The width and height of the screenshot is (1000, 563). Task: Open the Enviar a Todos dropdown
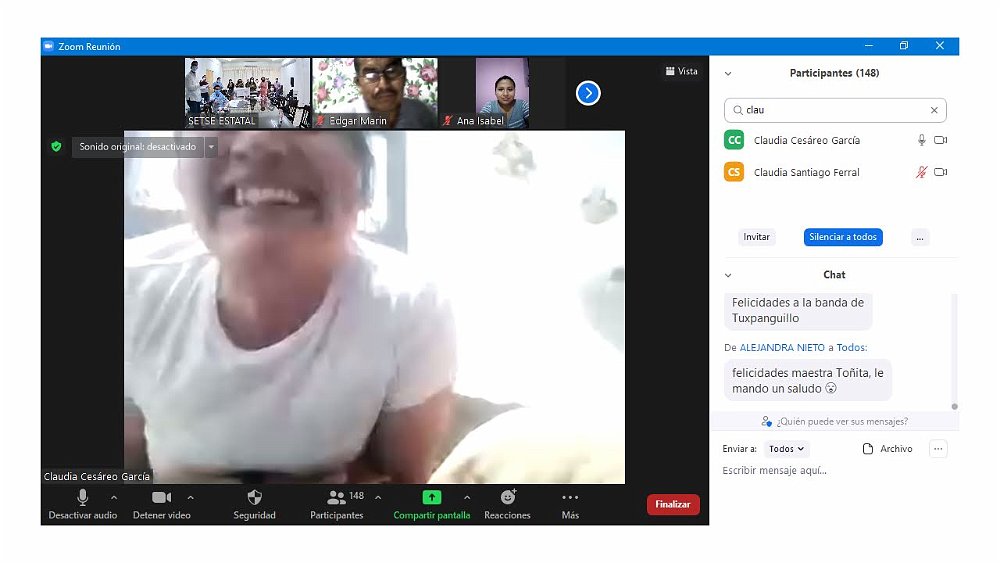(x=787, y=449)
